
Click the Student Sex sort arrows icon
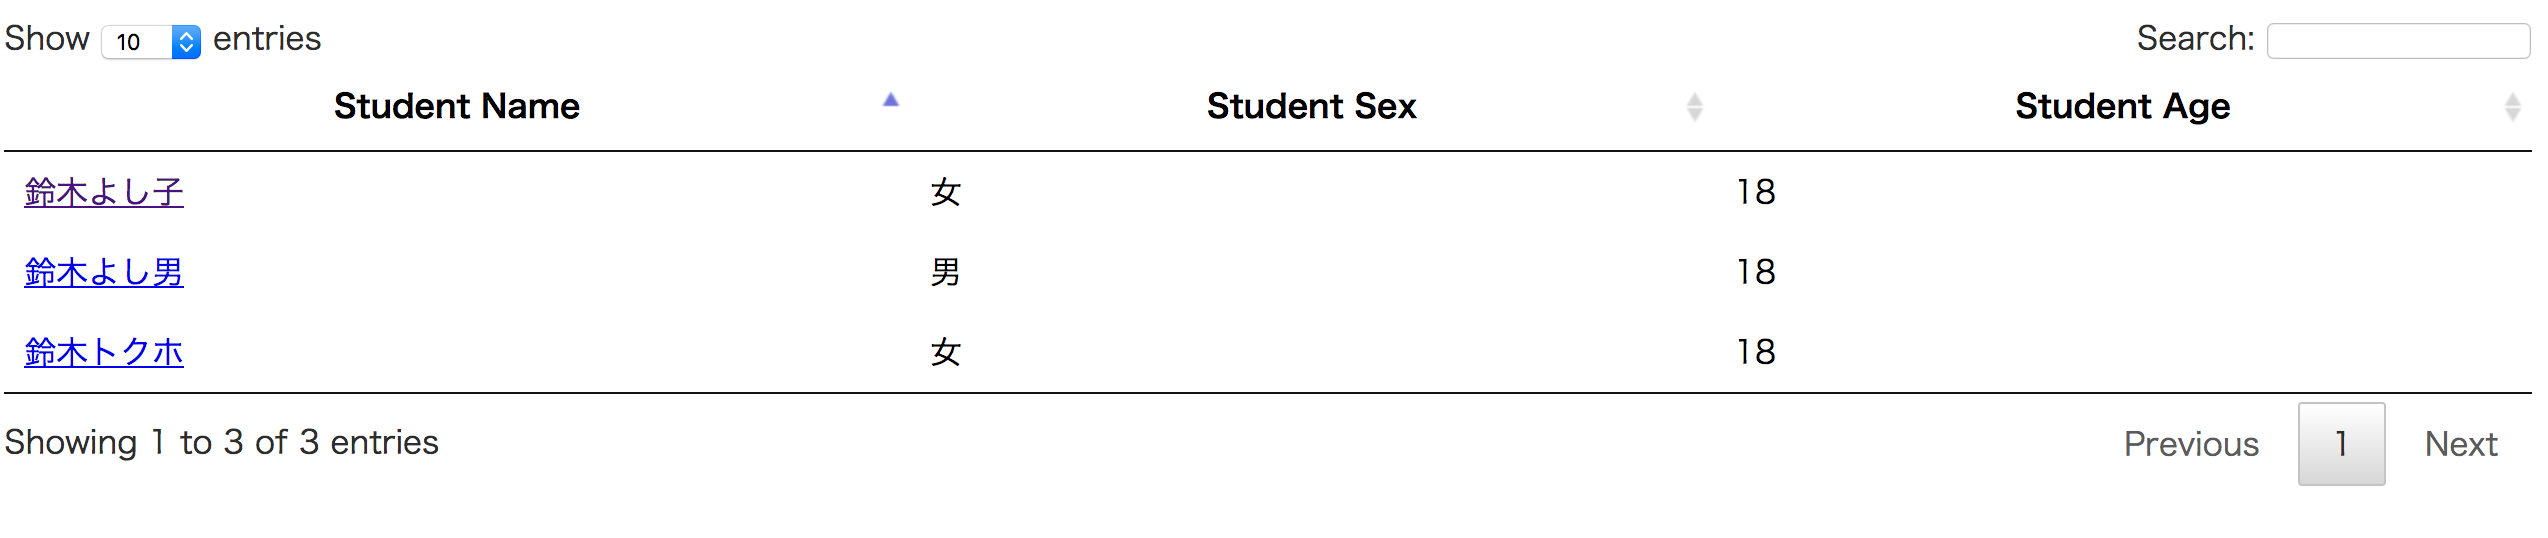1694,107
